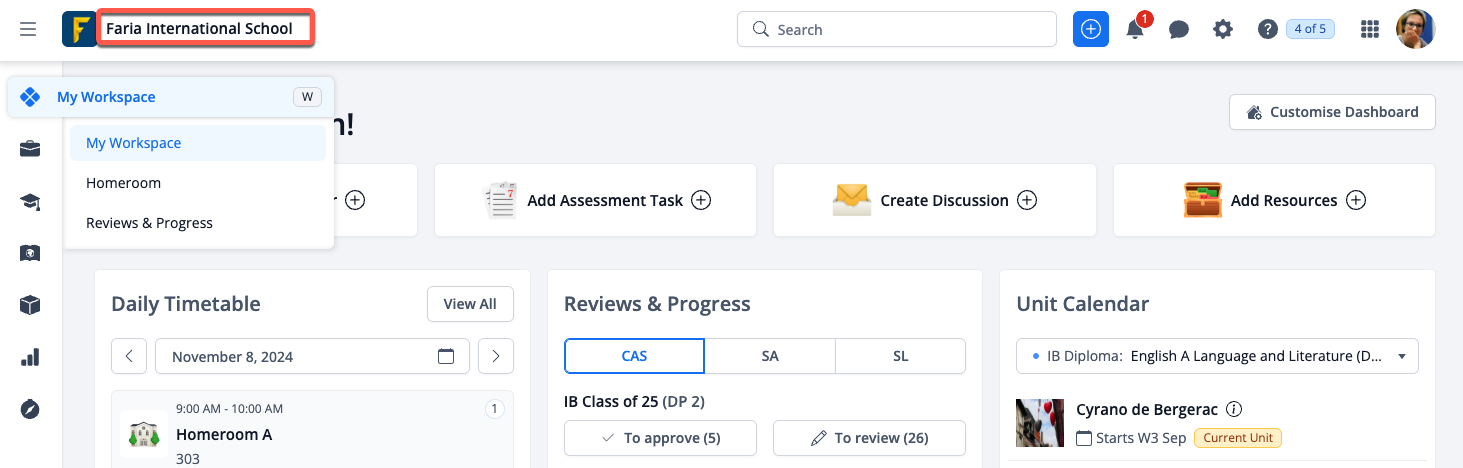Select the SA tab in Reviews
1463x468 pixels.
pyautogui.click(x=769, y=356)
